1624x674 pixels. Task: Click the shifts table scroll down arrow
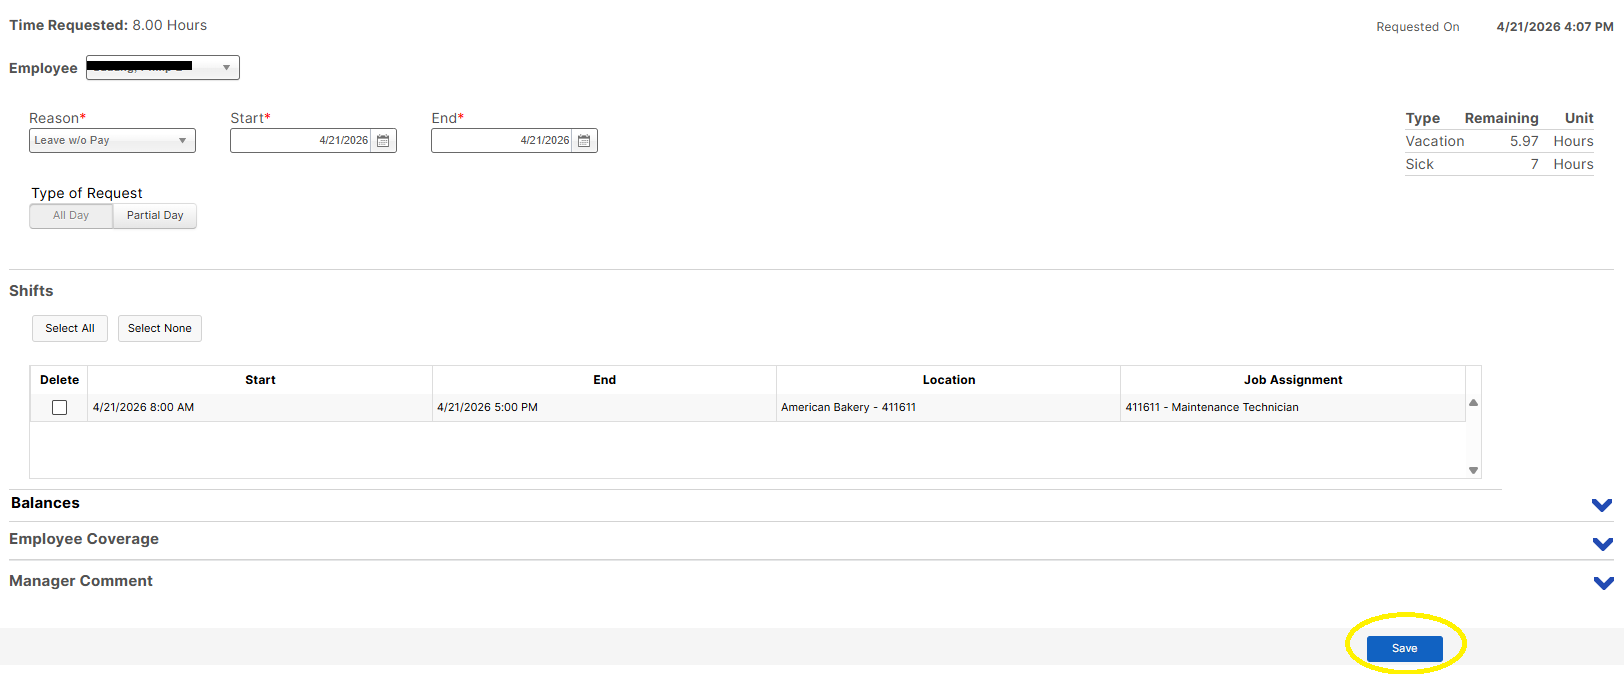(1473, 470)
